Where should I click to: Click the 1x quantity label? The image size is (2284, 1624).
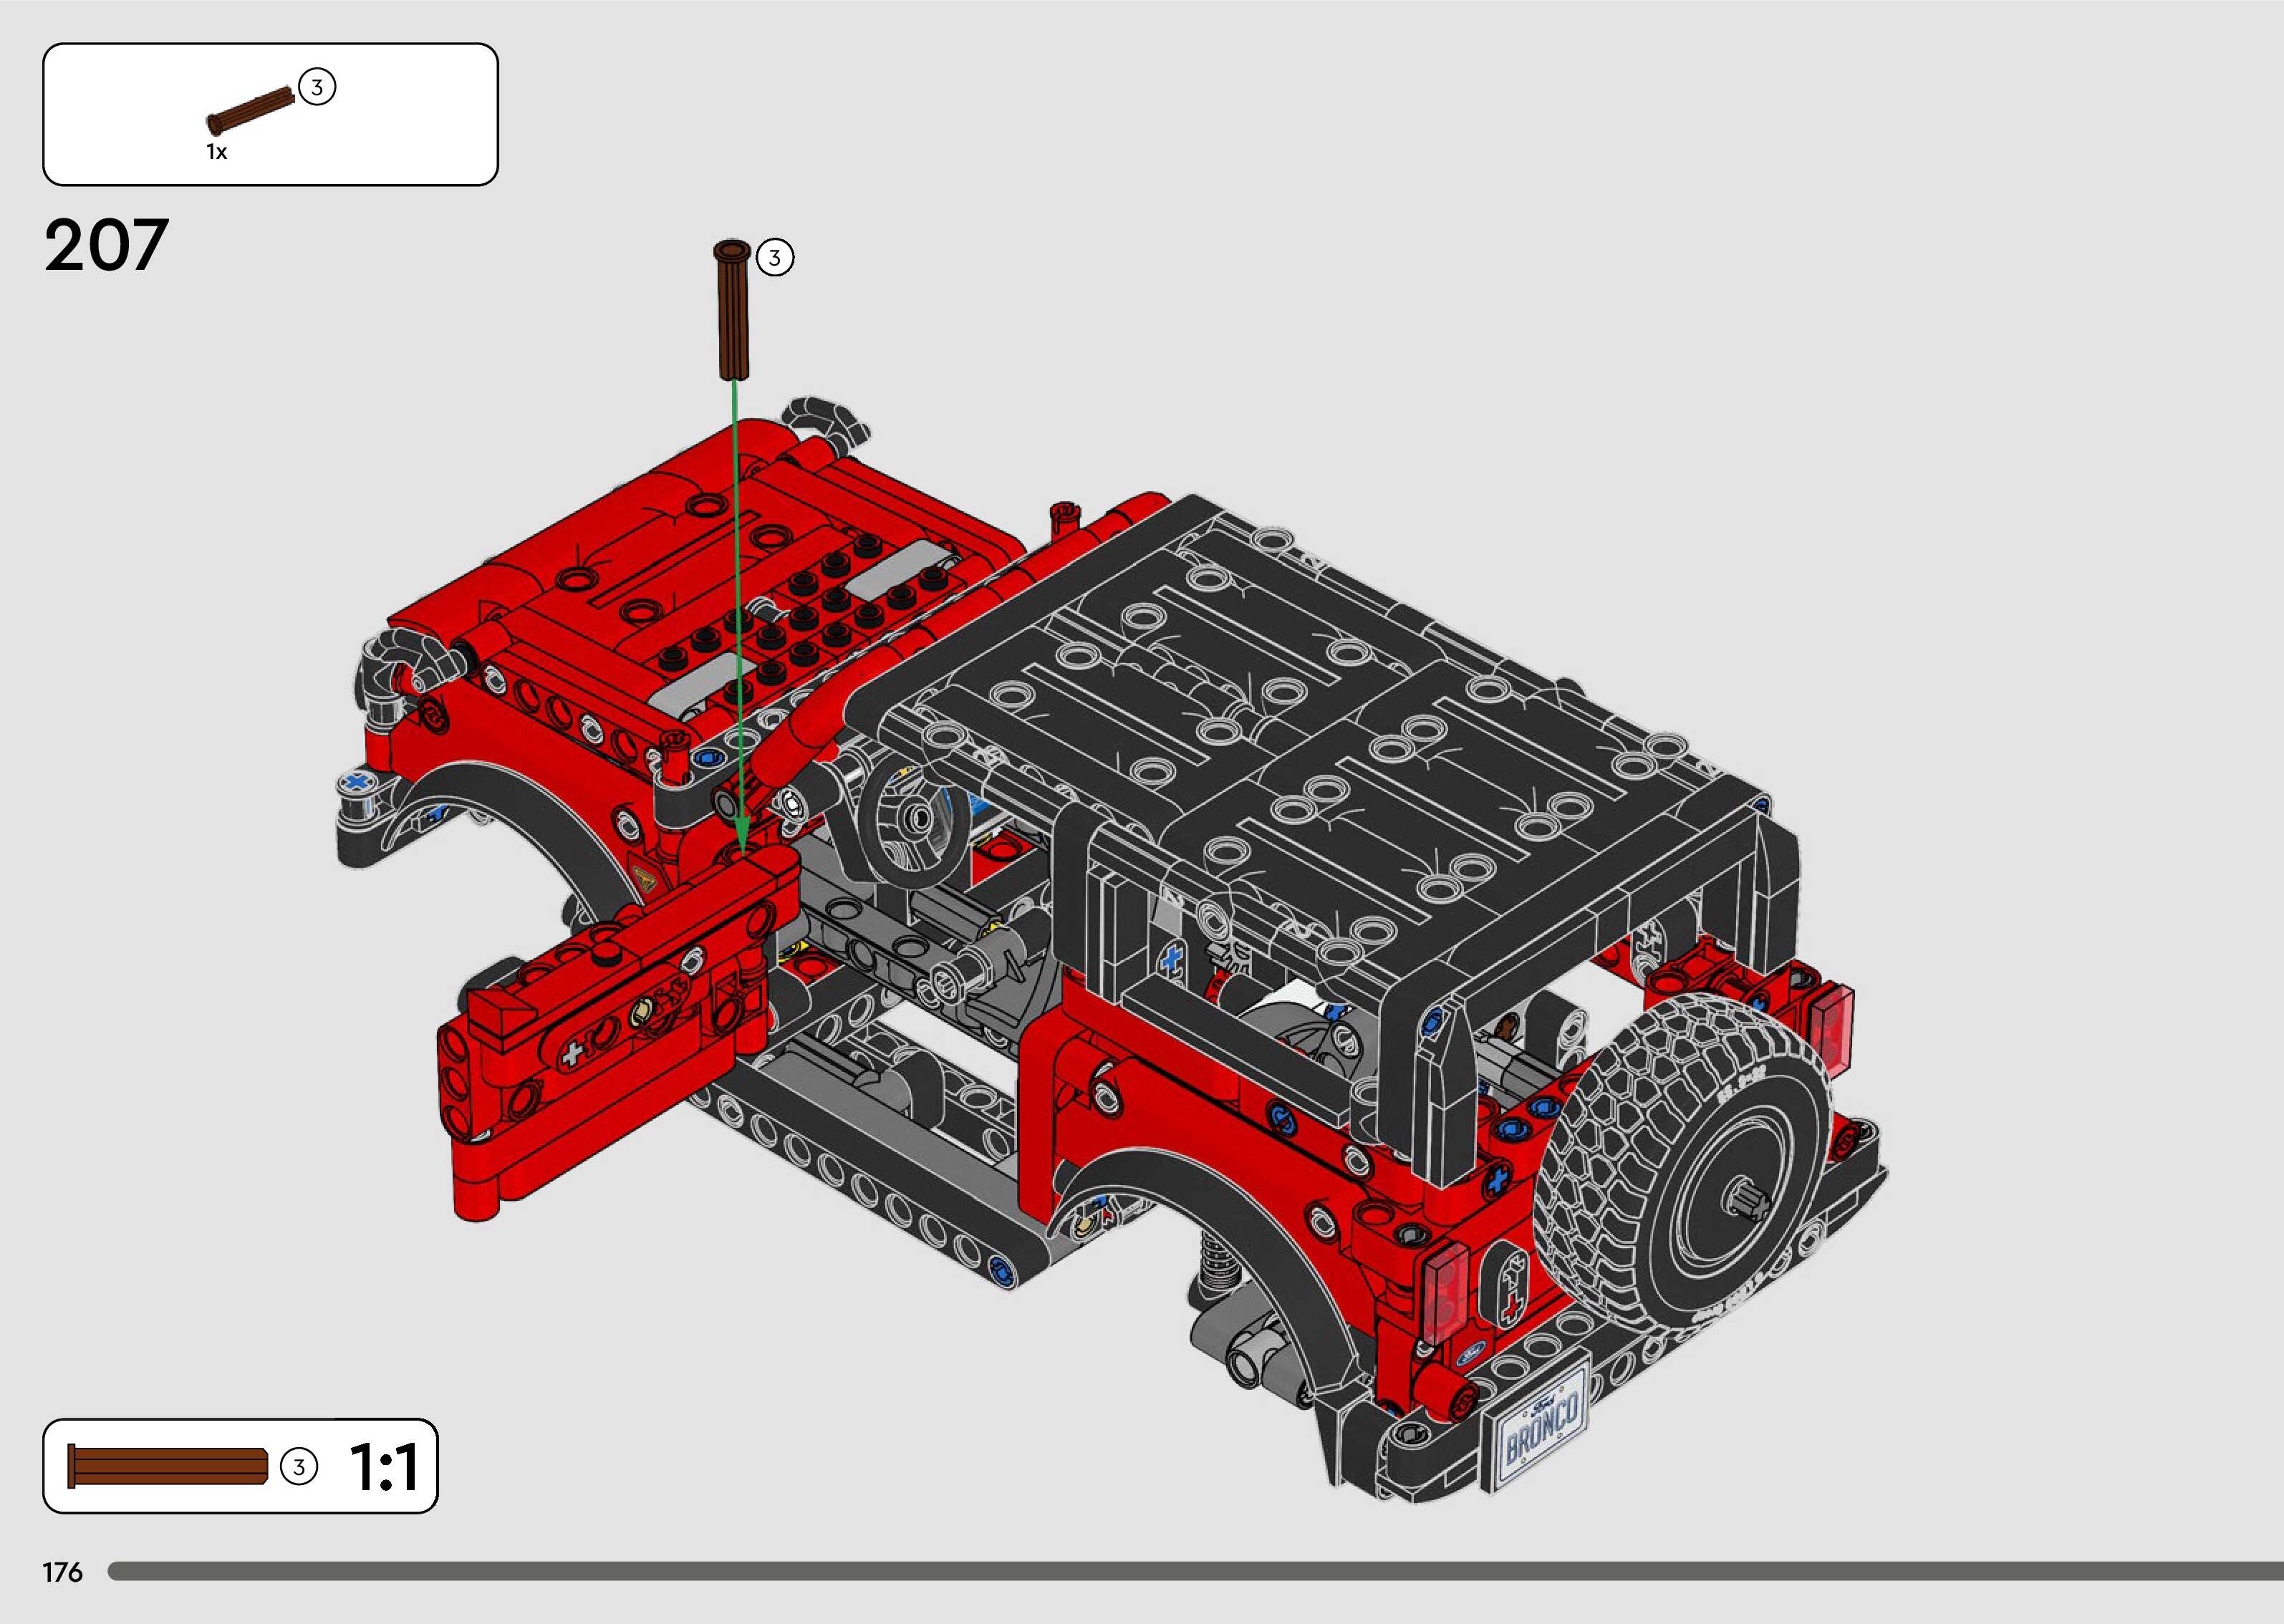[x=217, y=152]
